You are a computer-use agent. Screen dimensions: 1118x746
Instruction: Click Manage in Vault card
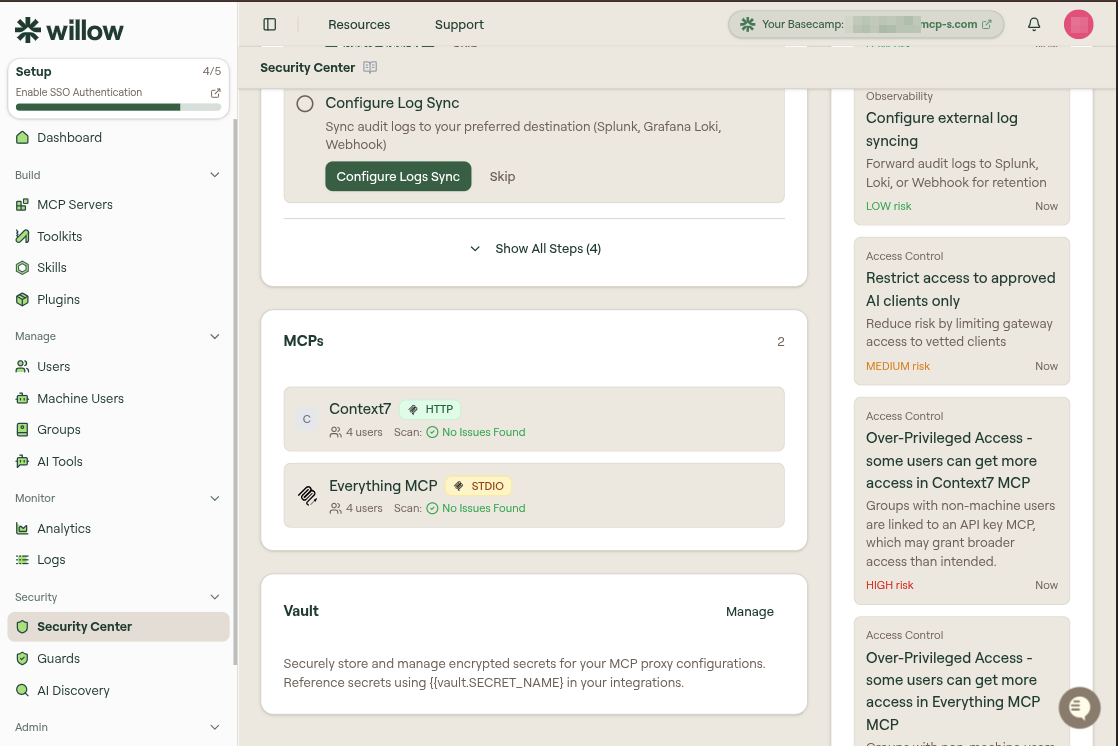[x=749, y=612]
